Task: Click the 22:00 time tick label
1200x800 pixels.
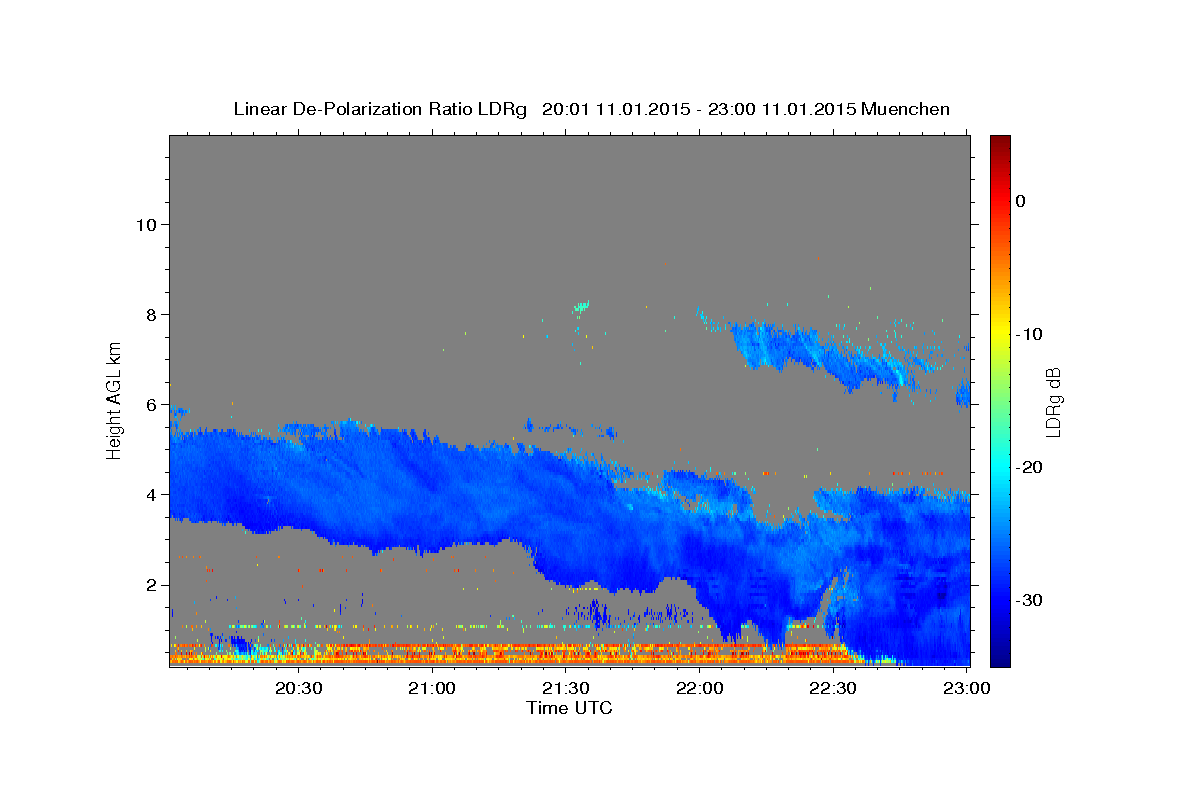Action: click(699, 688)
